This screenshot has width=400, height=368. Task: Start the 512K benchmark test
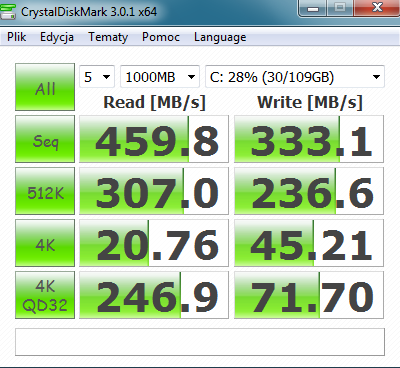pos(45,191)
